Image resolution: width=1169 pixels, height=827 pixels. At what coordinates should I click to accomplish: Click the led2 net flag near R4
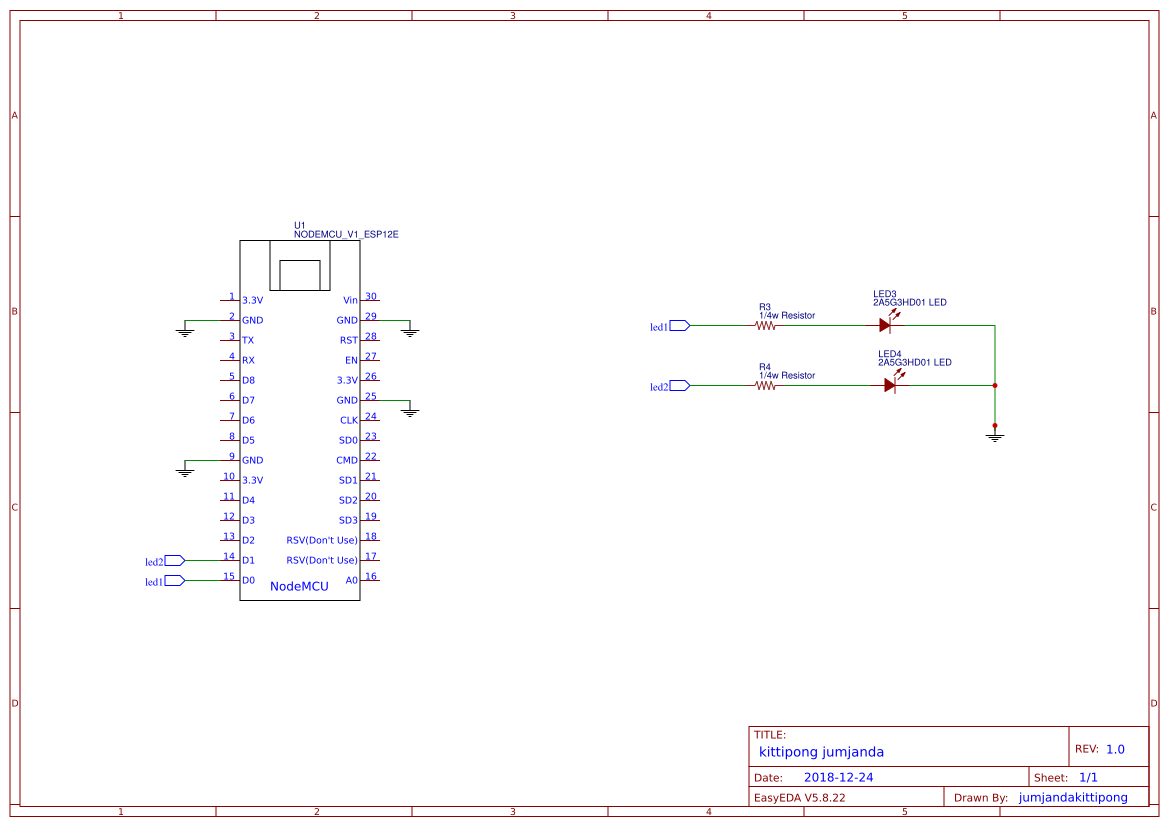[679, 383]
